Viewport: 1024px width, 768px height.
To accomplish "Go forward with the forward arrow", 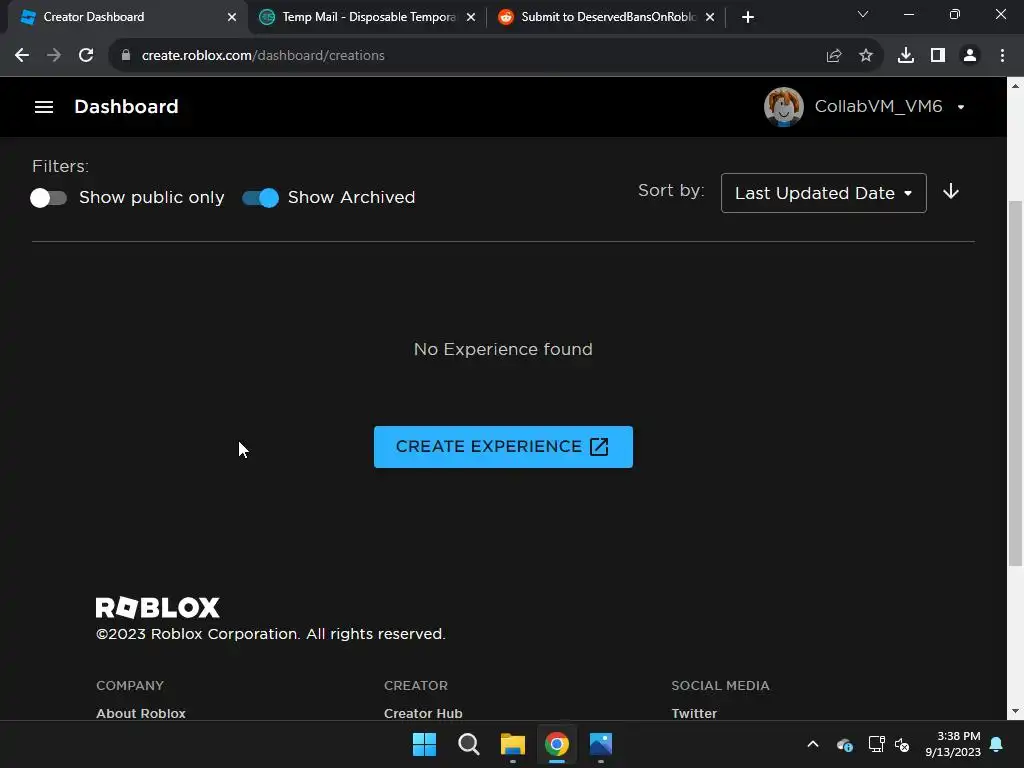I will point(54,56).
